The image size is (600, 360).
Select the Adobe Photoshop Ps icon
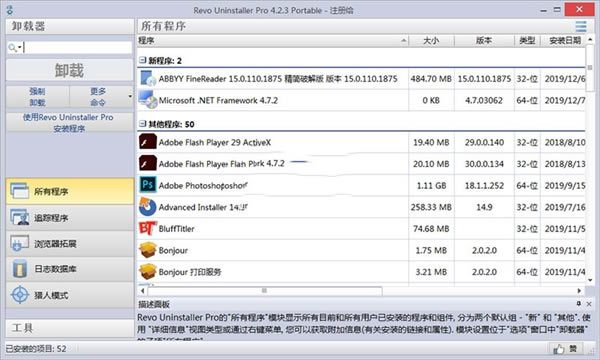click(148, 185)
